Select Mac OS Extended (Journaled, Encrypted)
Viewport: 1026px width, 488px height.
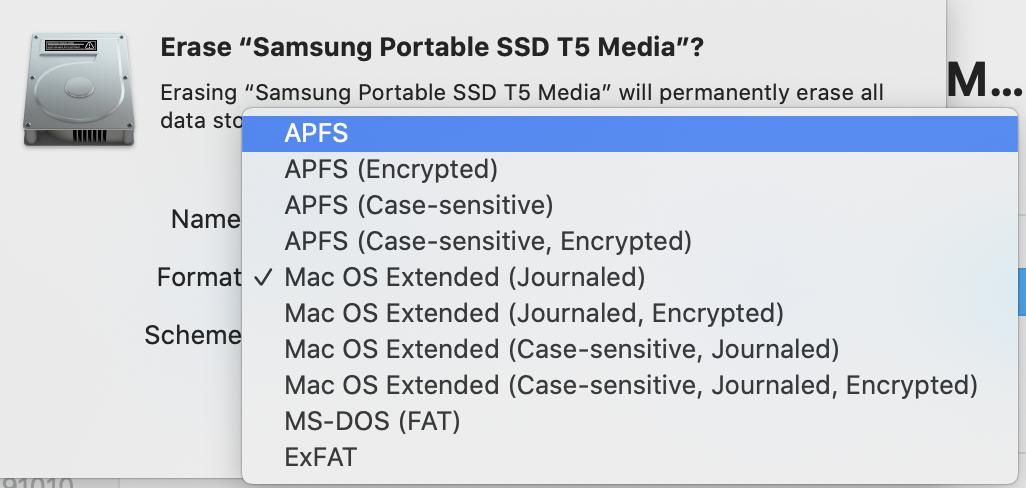(533, 313)
